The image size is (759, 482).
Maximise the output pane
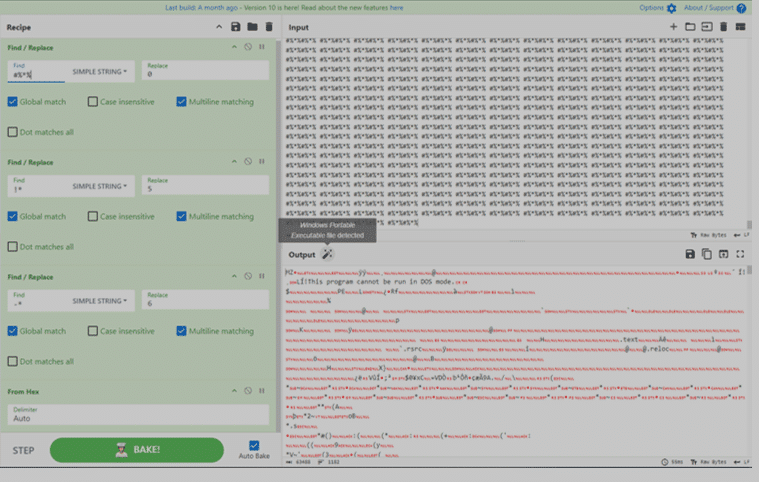point(740,254)
